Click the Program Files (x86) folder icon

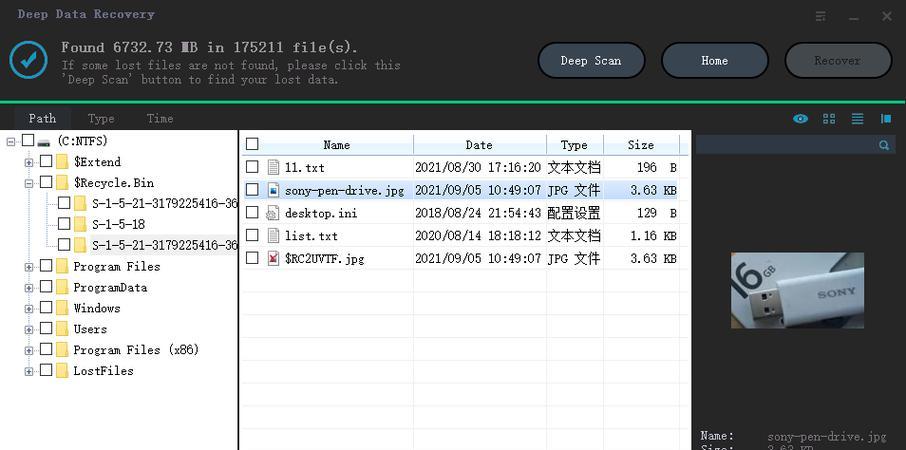pos(62,349)
